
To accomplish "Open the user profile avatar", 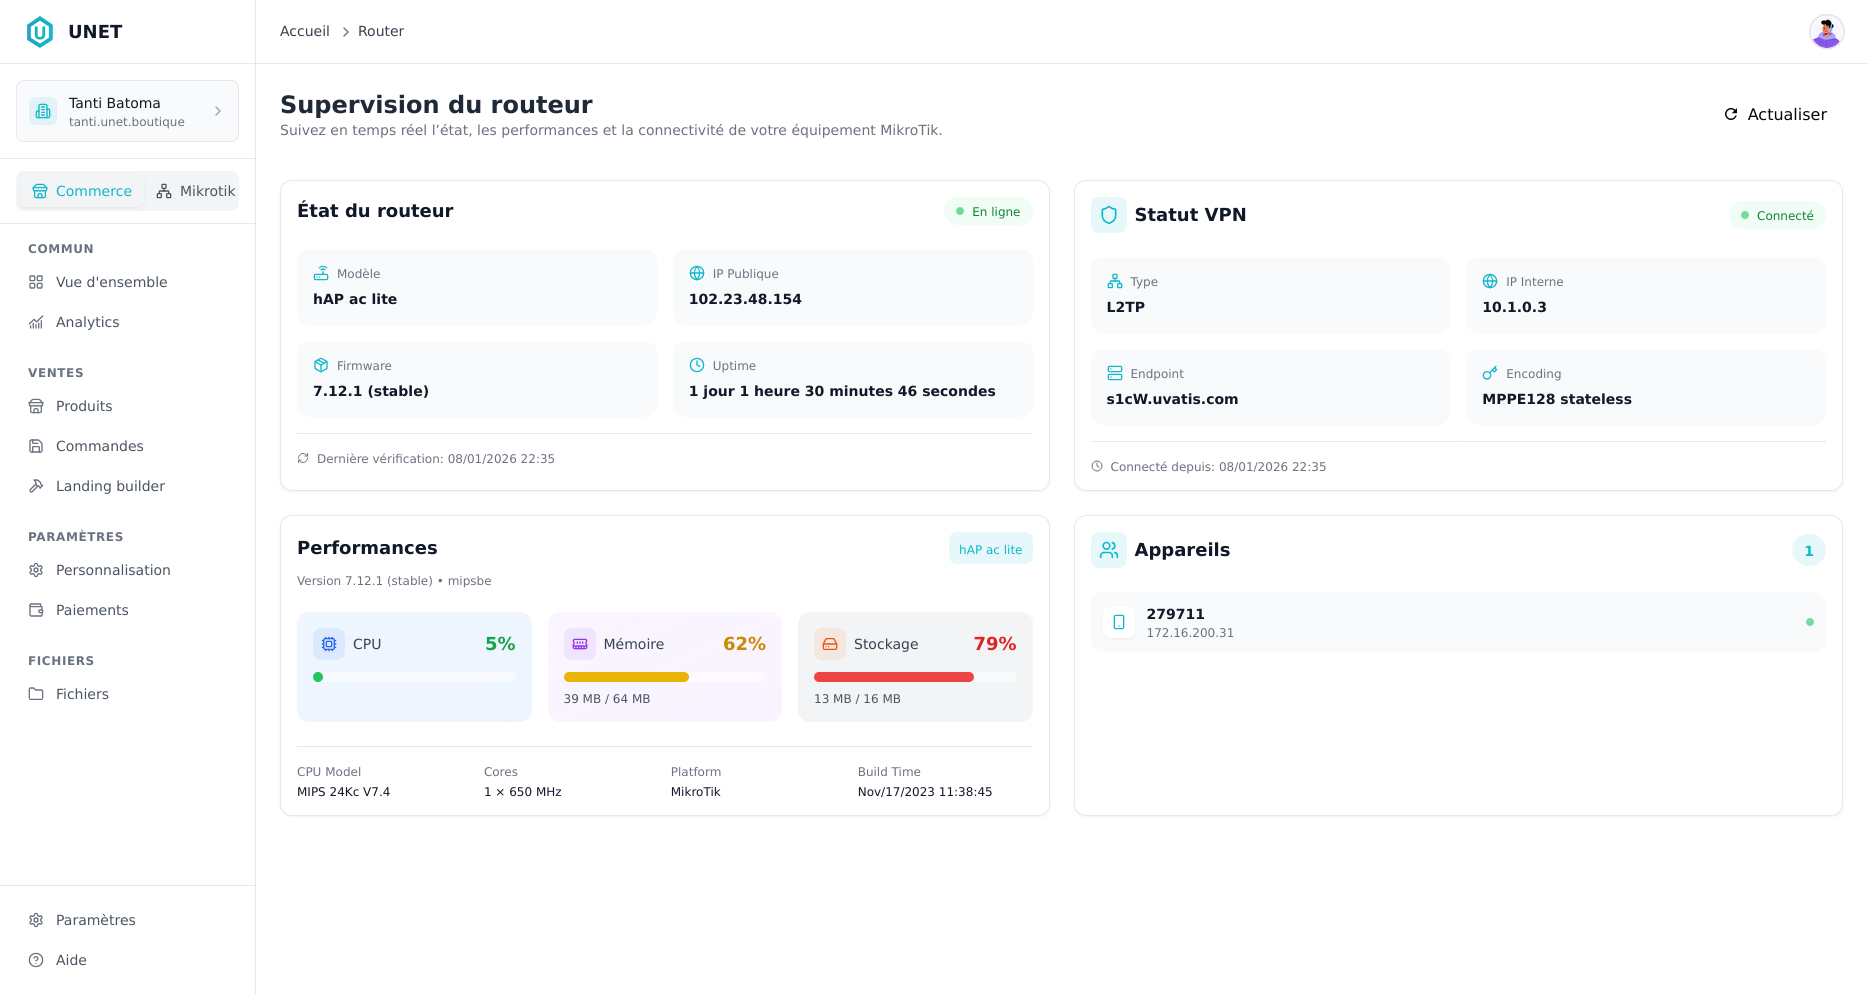I will [x=1827, y=31].
